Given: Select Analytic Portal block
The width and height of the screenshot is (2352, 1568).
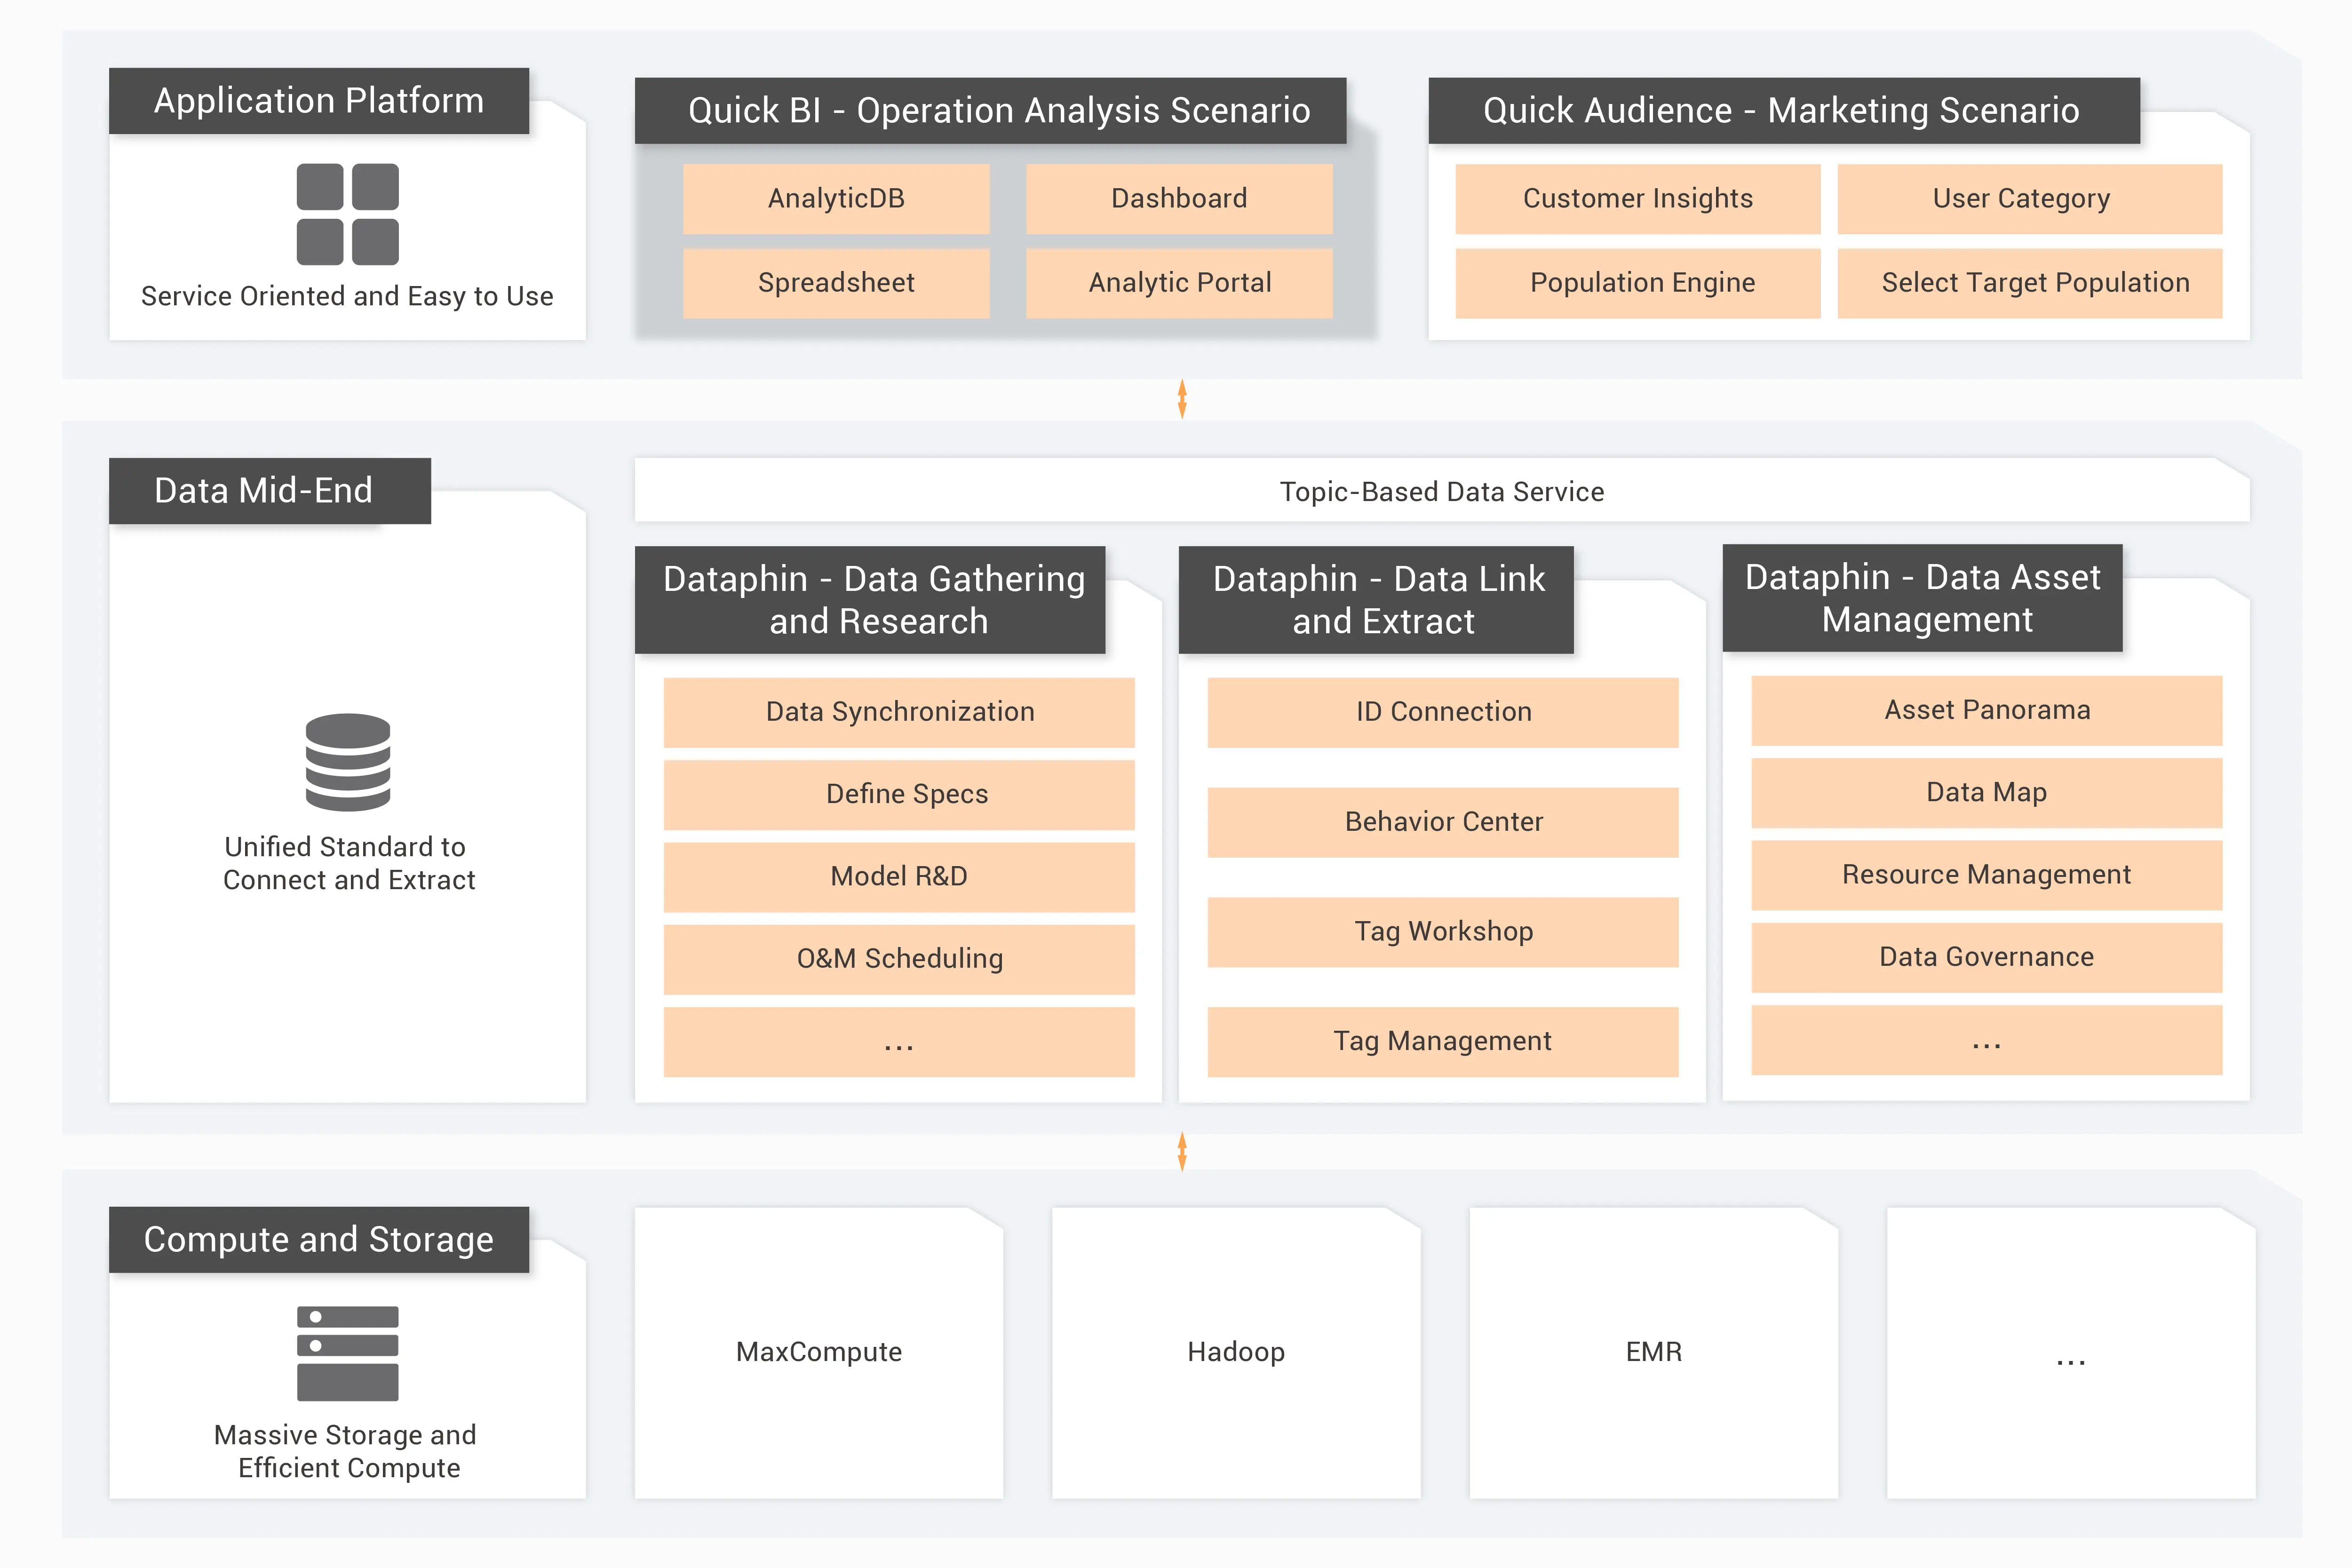Looking at the screenshot, I should point(1179,283).
